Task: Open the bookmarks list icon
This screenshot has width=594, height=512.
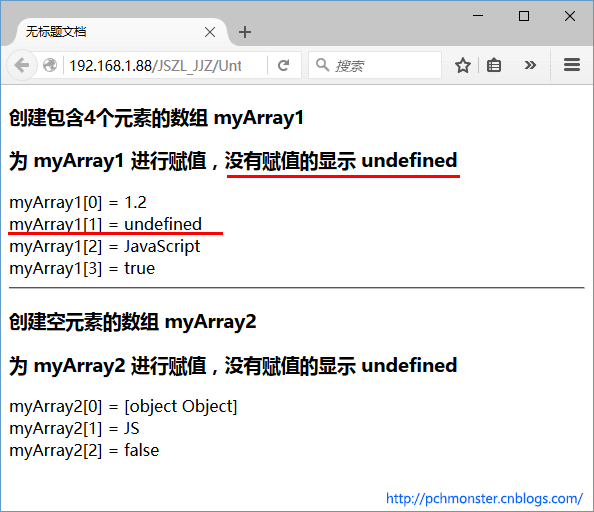Action: click(494, 65)
